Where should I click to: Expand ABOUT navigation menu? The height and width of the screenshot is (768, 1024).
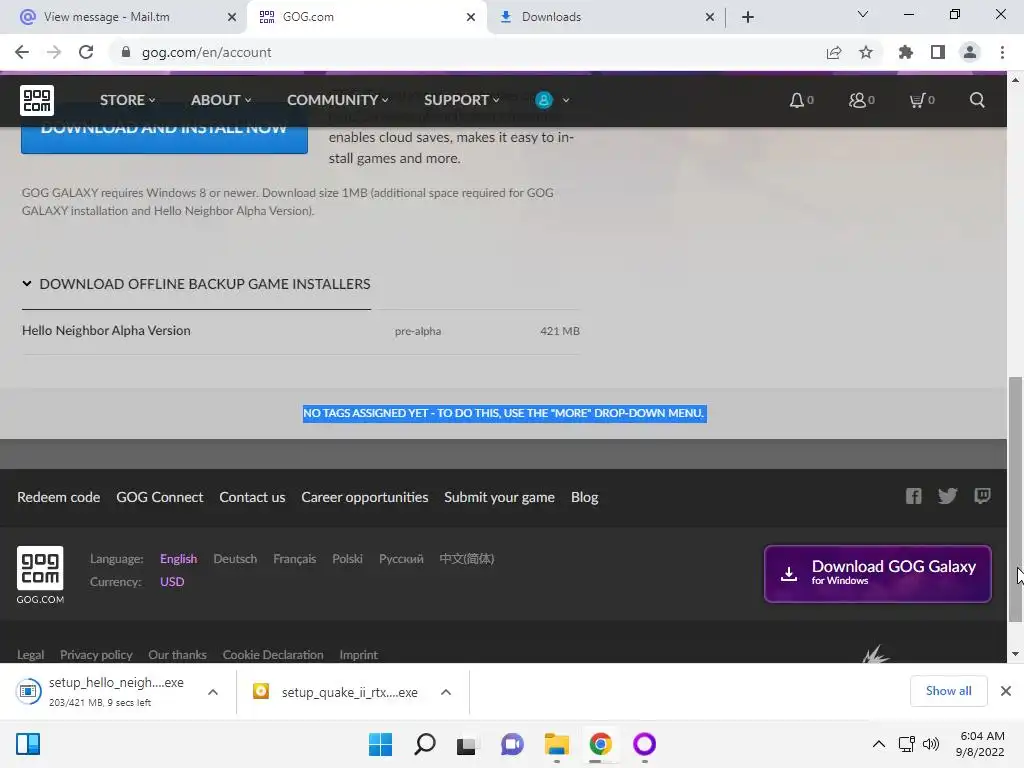(221, 100)
